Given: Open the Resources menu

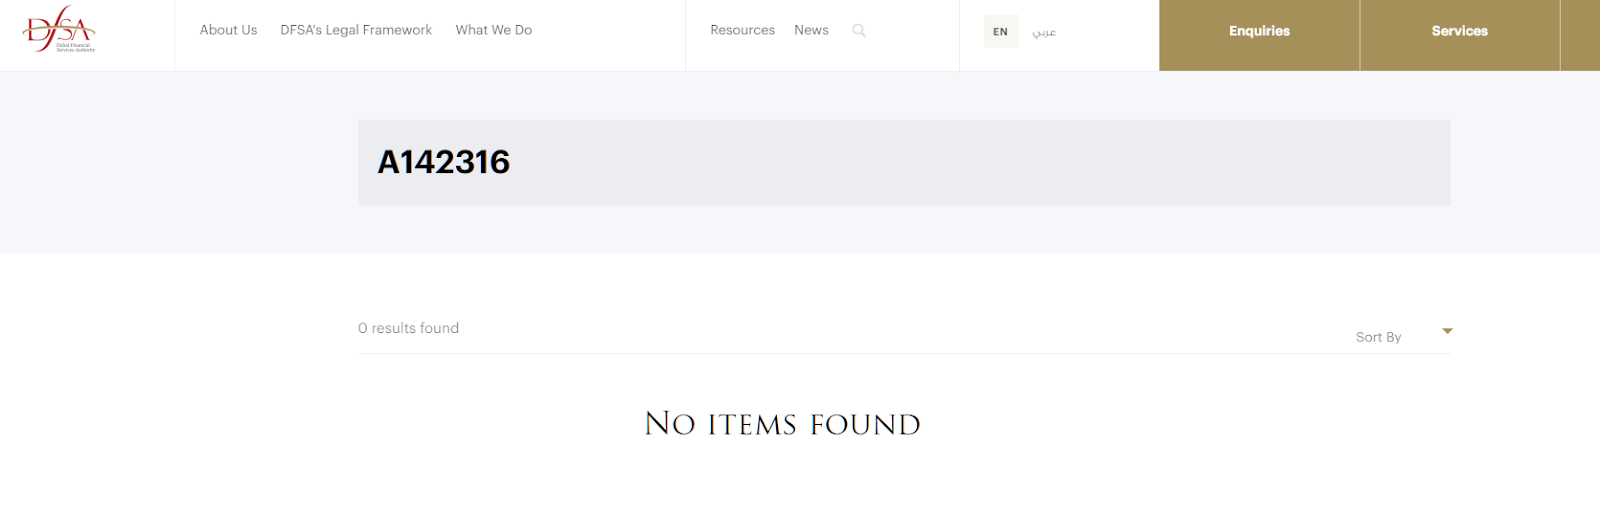Looking at the screenshot, I should [742, 30].
